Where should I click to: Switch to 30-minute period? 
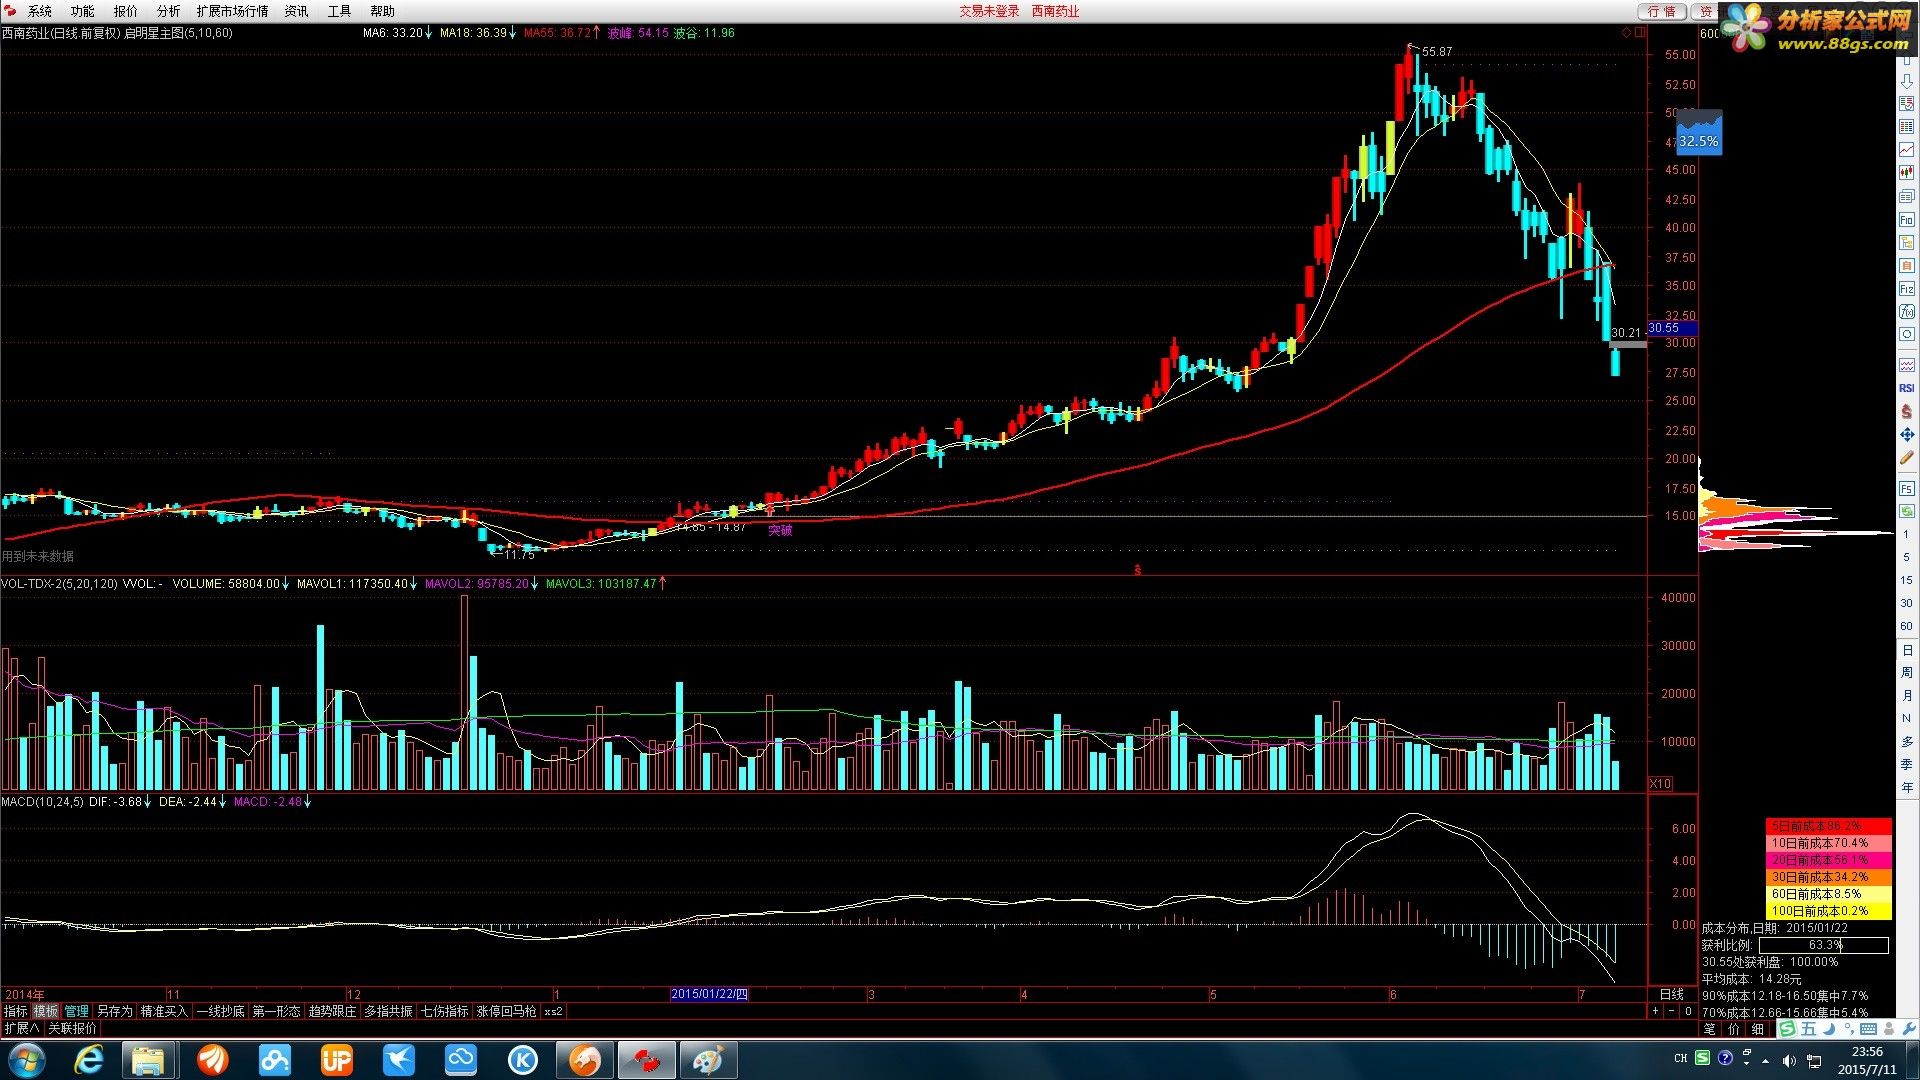(1906, 603)
